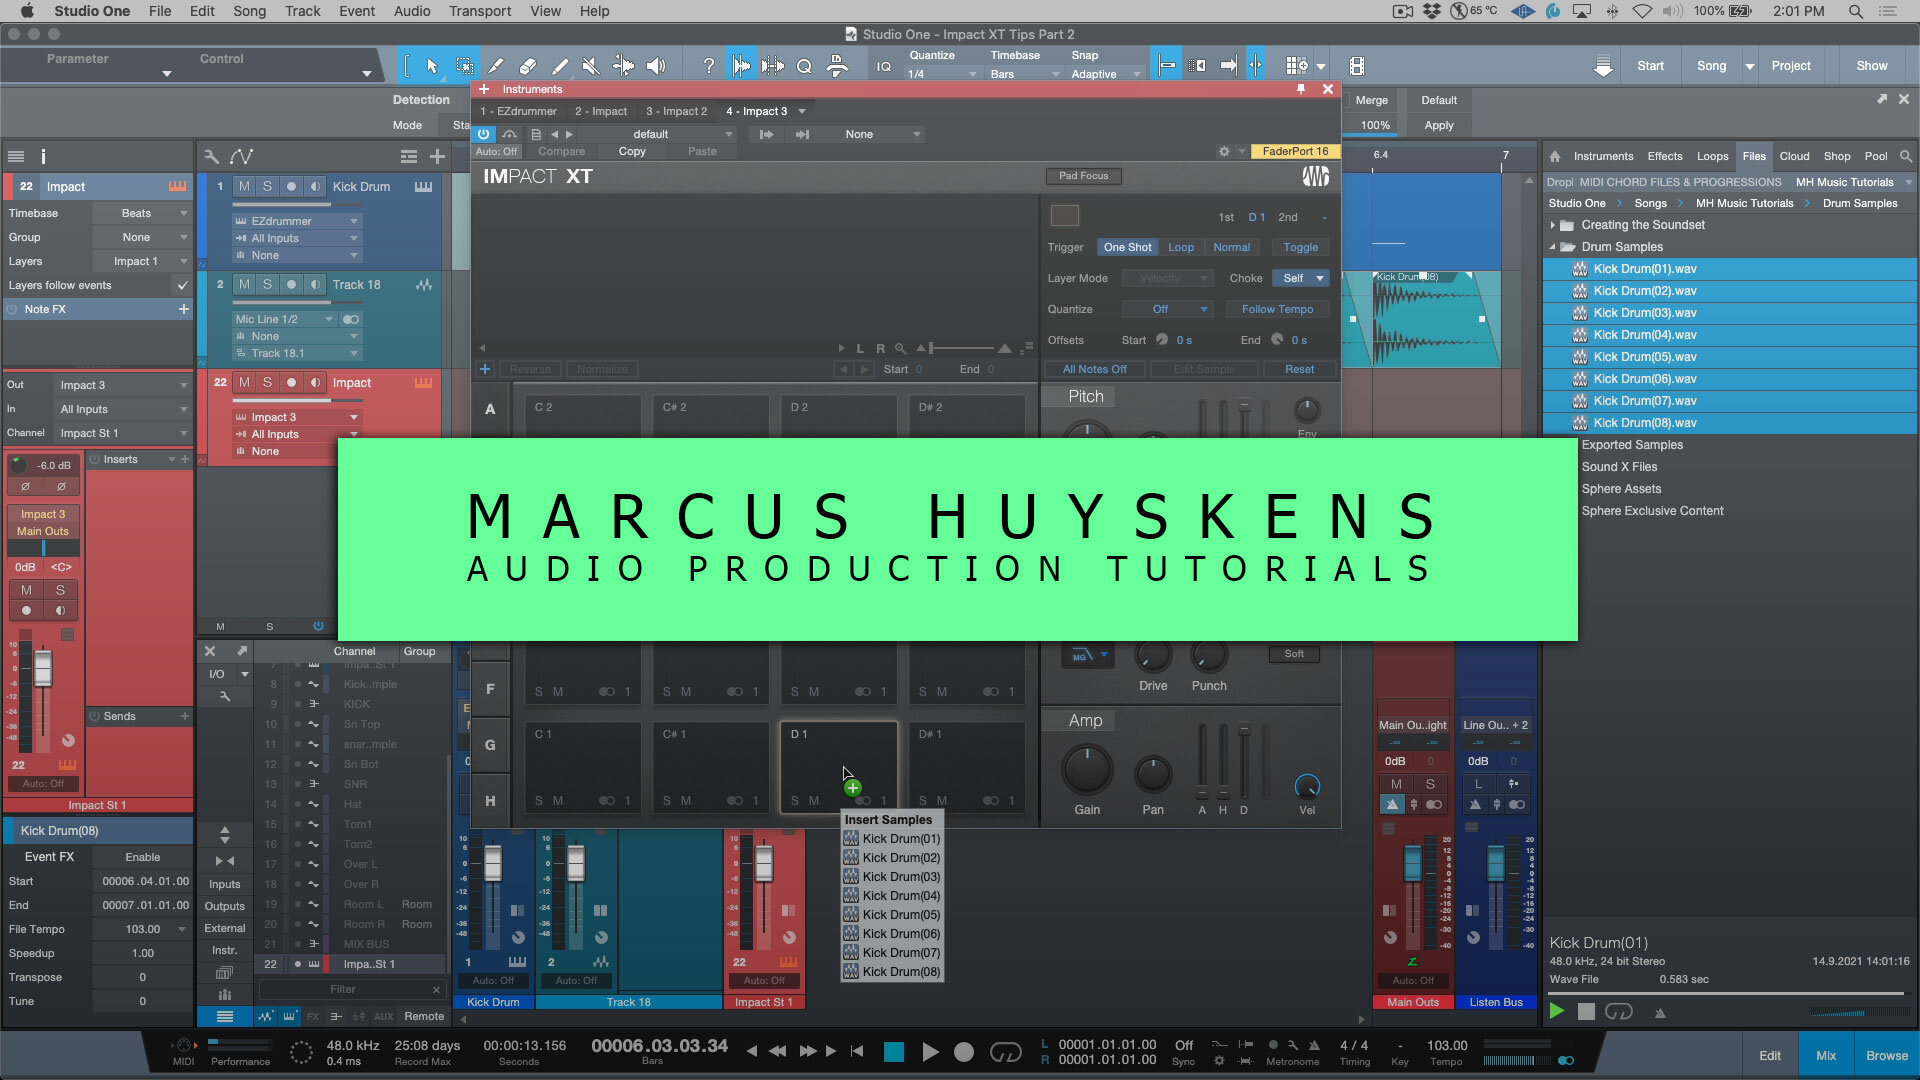Select the Listen speaker tool

tap(656, 66)
